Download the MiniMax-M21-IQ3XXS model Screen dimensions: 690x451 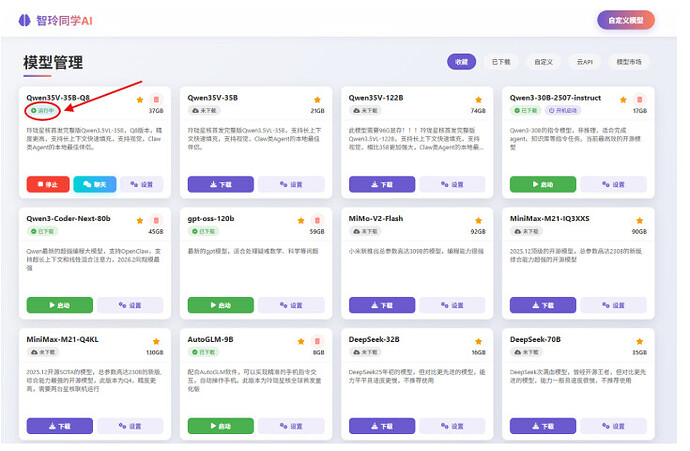(543, 305)
